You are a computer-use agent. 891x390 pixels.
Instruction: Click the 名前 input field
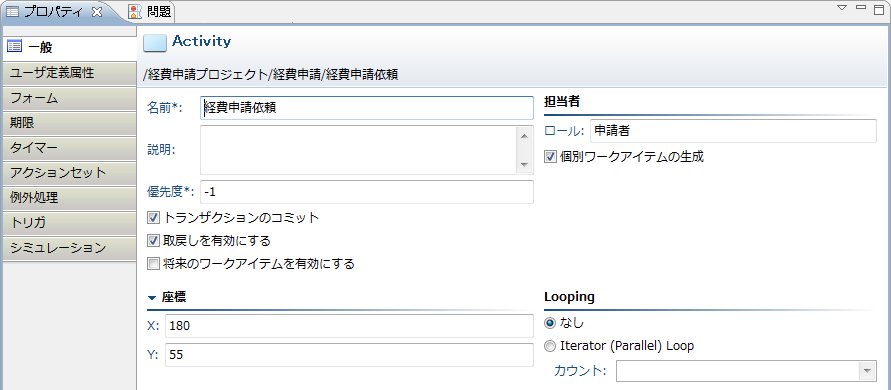[x=367, y=108]
